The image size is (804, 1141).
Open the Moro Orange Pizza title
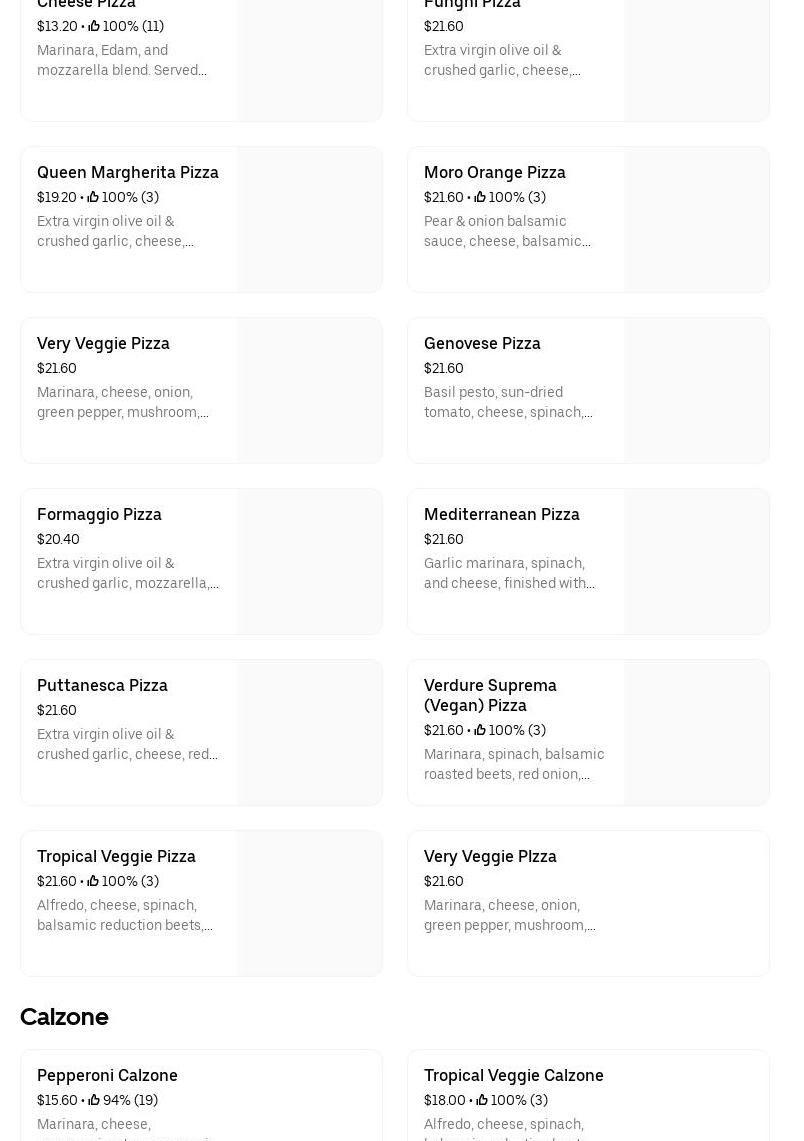(494, 172)
